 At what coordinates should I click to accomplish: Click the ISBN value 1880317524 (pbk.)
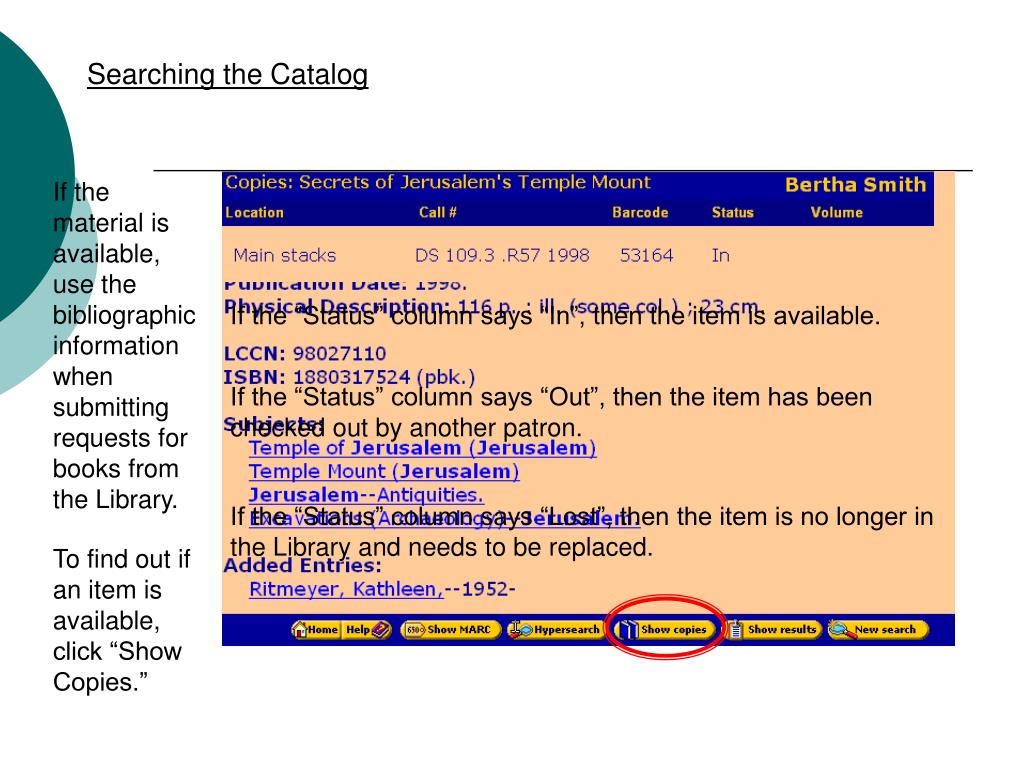tap(384, 377)
